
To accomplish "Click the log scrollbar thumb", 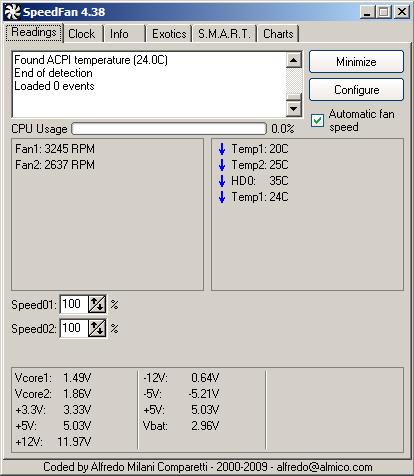I will coord(294,97).
